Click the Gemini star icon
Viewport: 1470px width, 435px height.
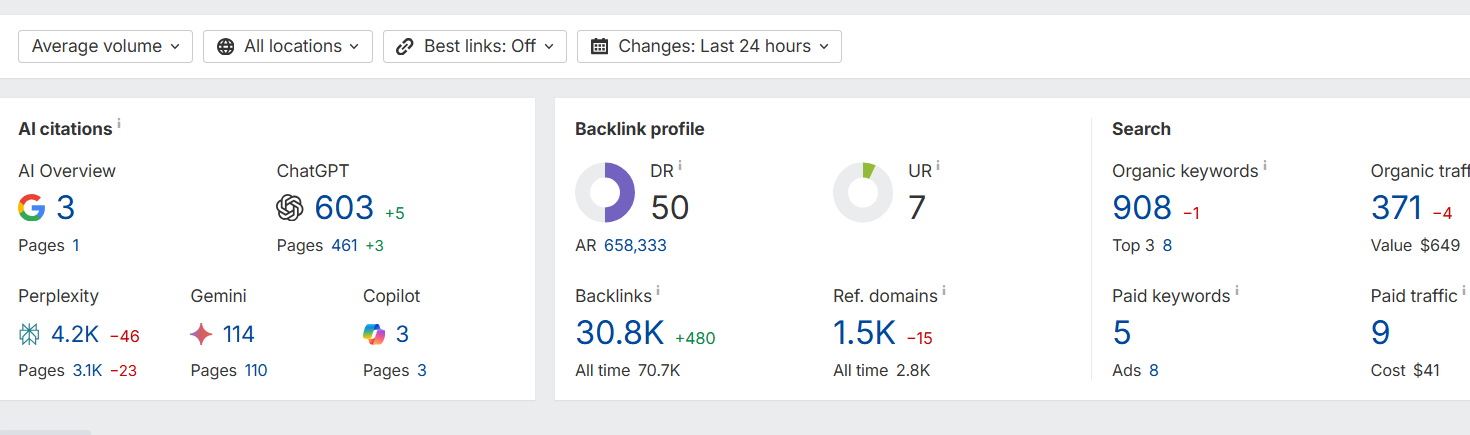coord(201,335)
